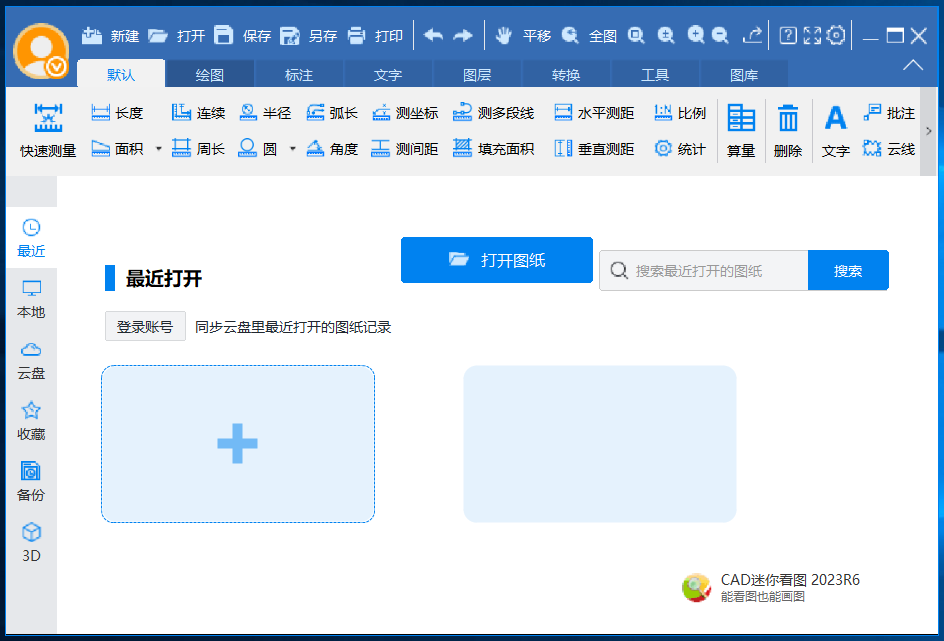Click the Undo arrow in the title toolbar
The width and height of the screenshot is (944, 641).
(x=433, y=36)
